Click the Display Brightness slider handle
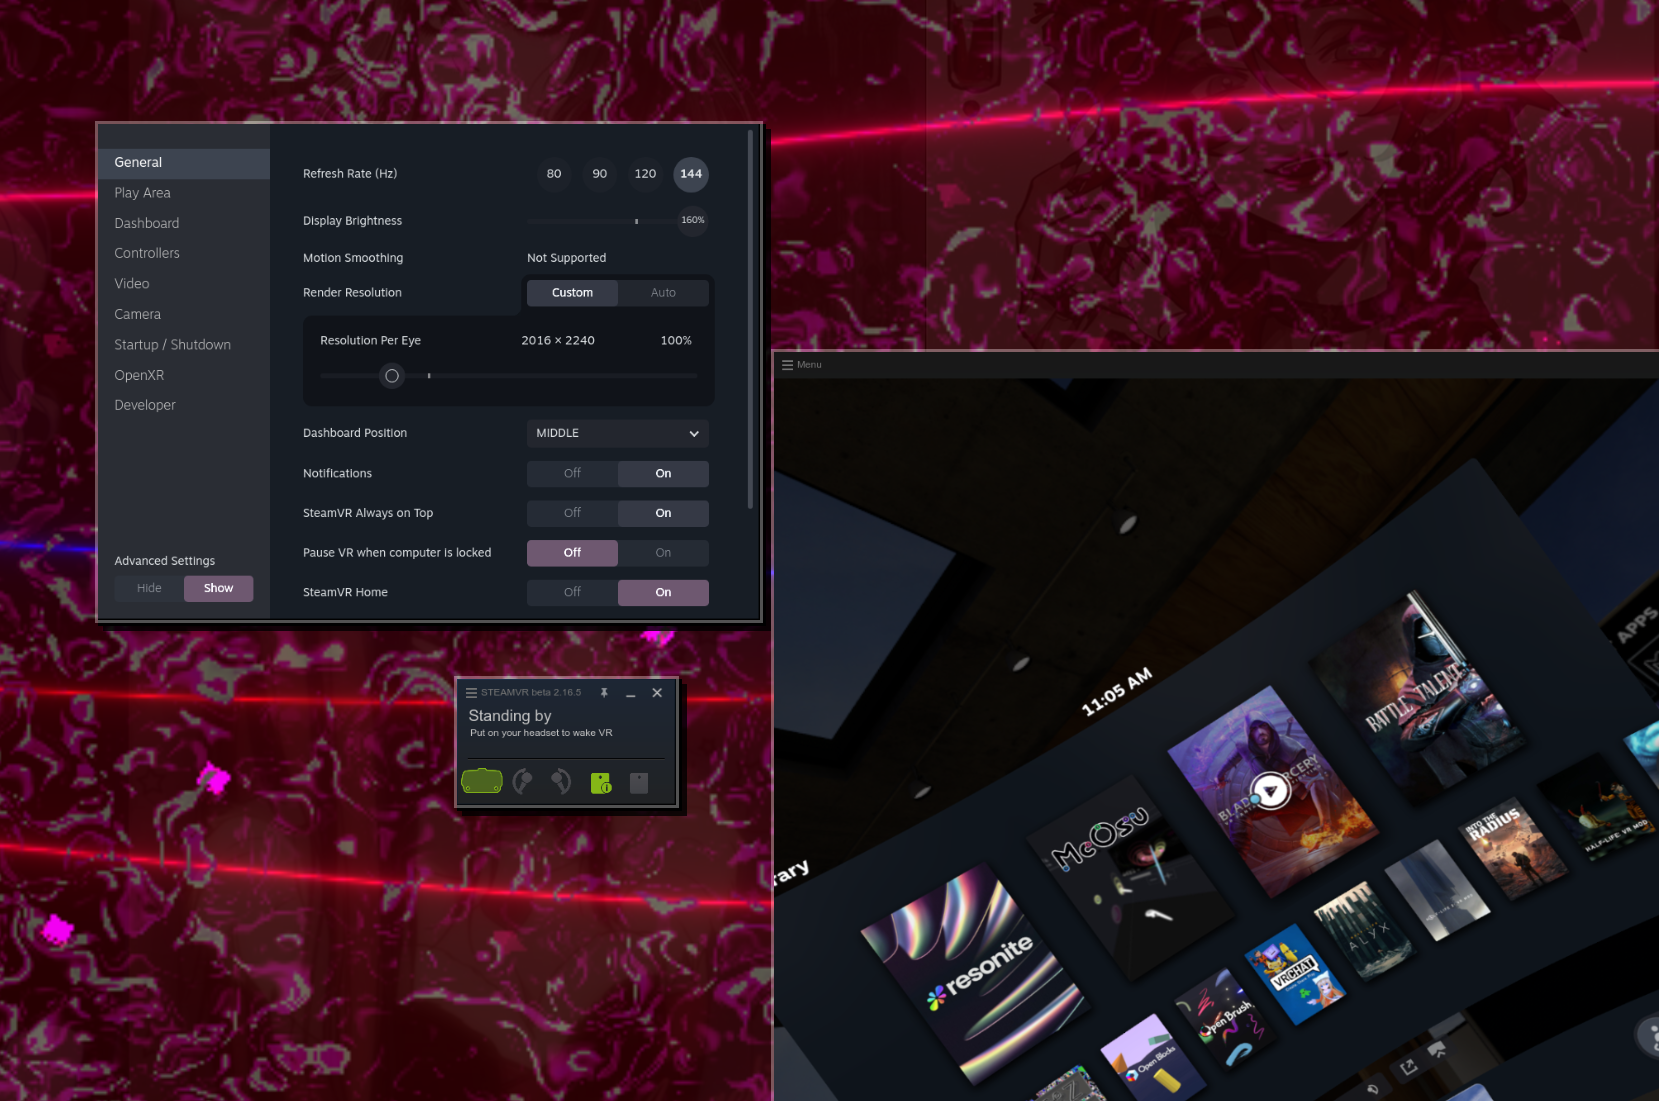Viewport: 1659px width, 1101px height. (636, 221)
